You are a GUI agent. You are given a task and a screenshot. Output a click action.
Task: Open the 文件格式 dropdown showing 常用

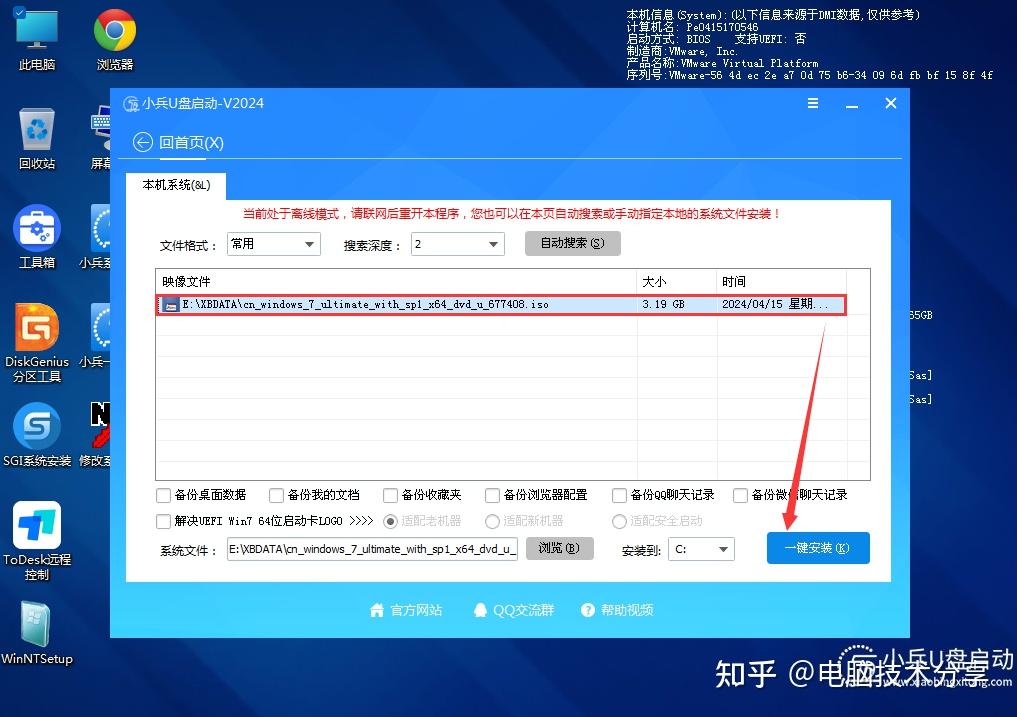273,243
